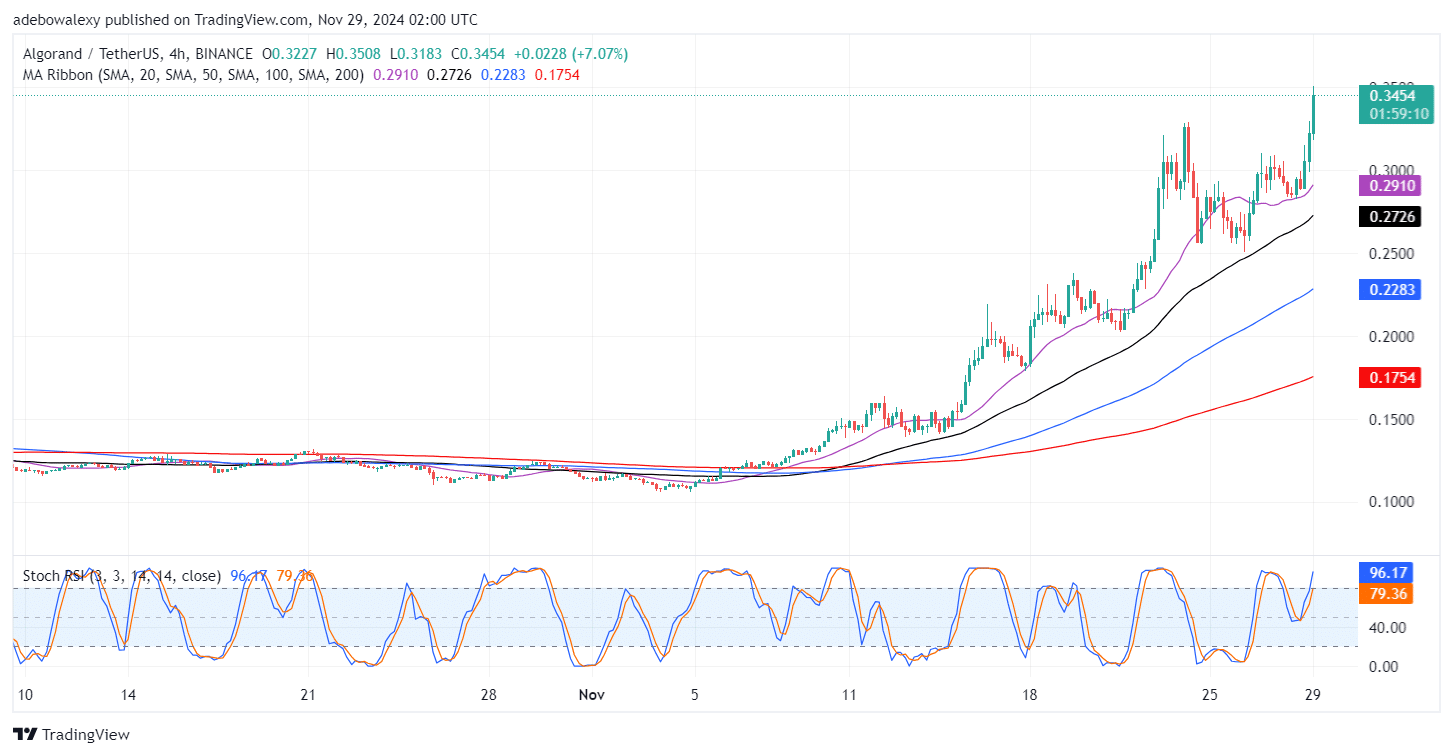The width and height of the screenshot is (1453, 756).
Task: Click the SMA 200 value 0.1754 in legend
Action: pos(558,75)
